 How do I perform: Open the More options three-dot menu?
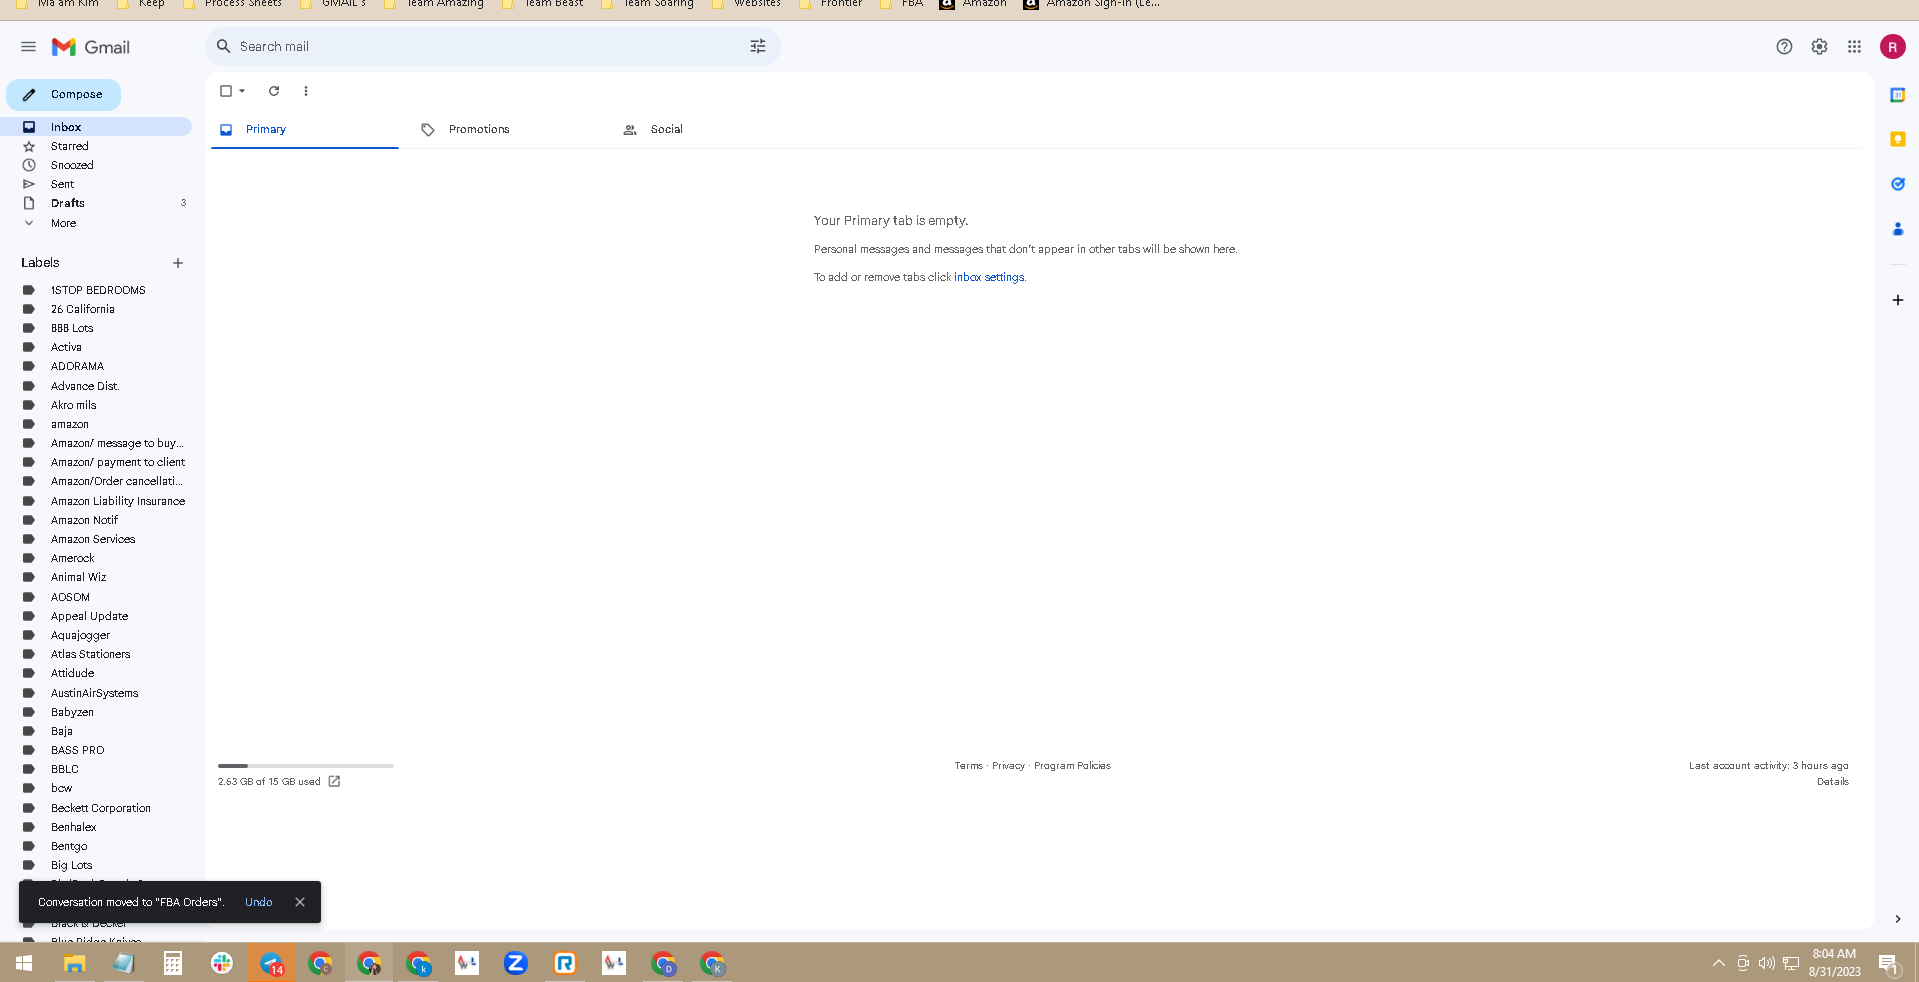[x=306, y=91]
